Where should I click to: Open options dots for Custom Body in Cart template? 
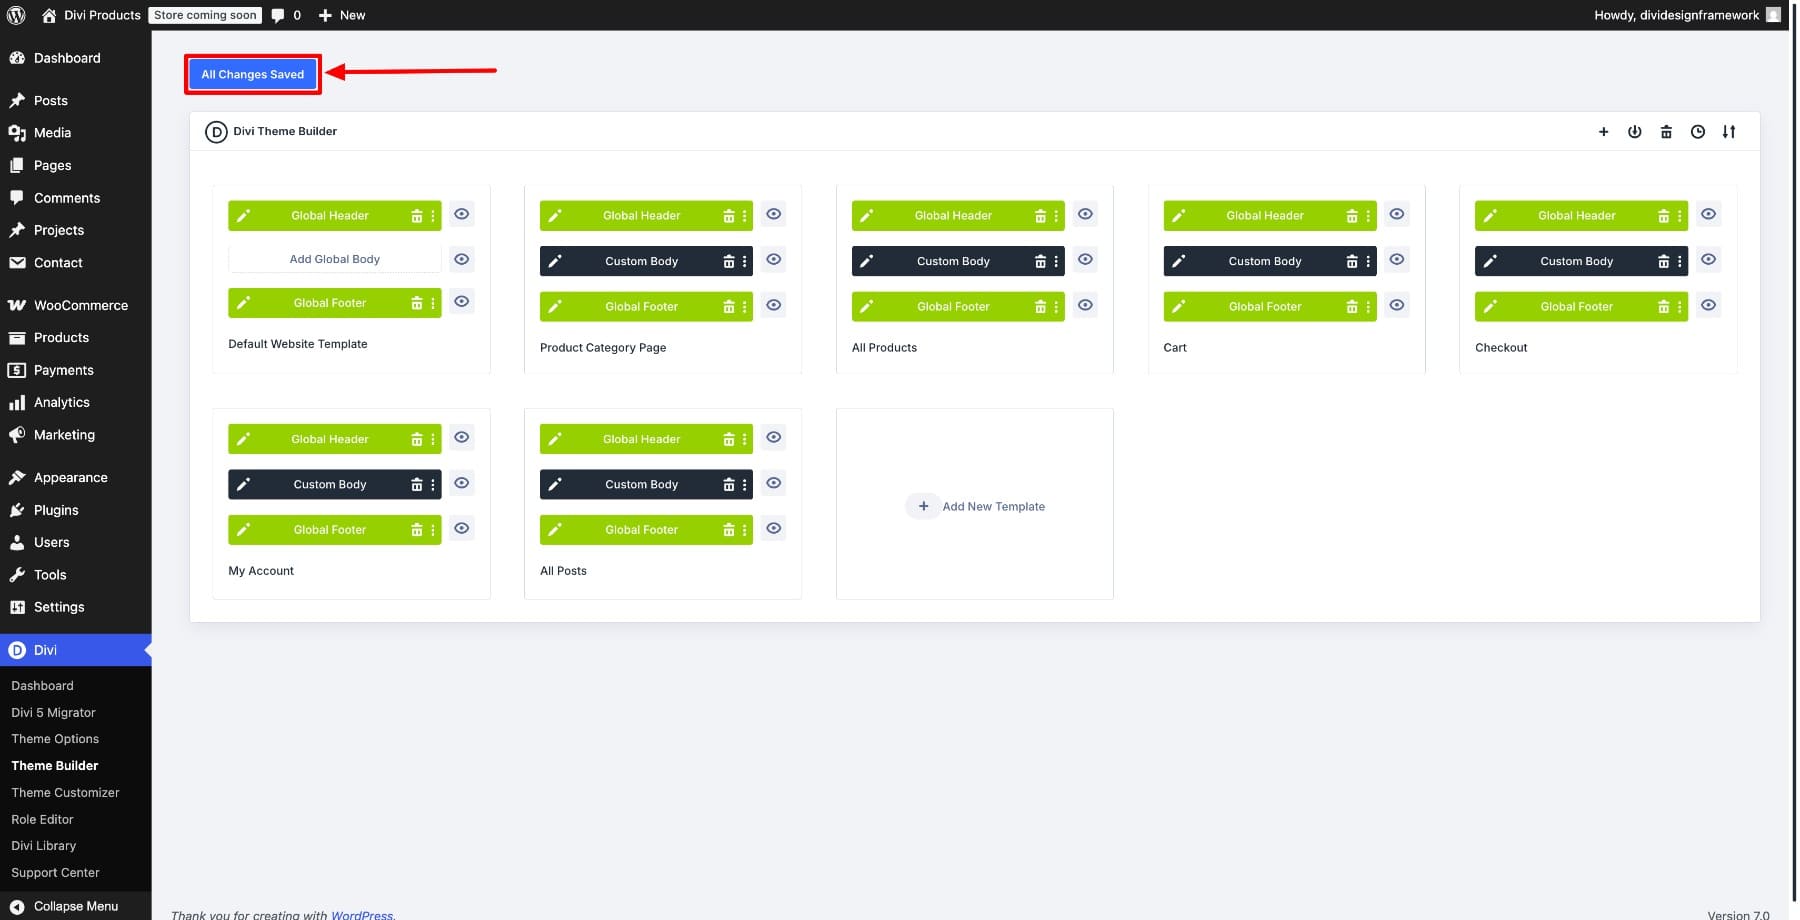[x=1368, y=262]
